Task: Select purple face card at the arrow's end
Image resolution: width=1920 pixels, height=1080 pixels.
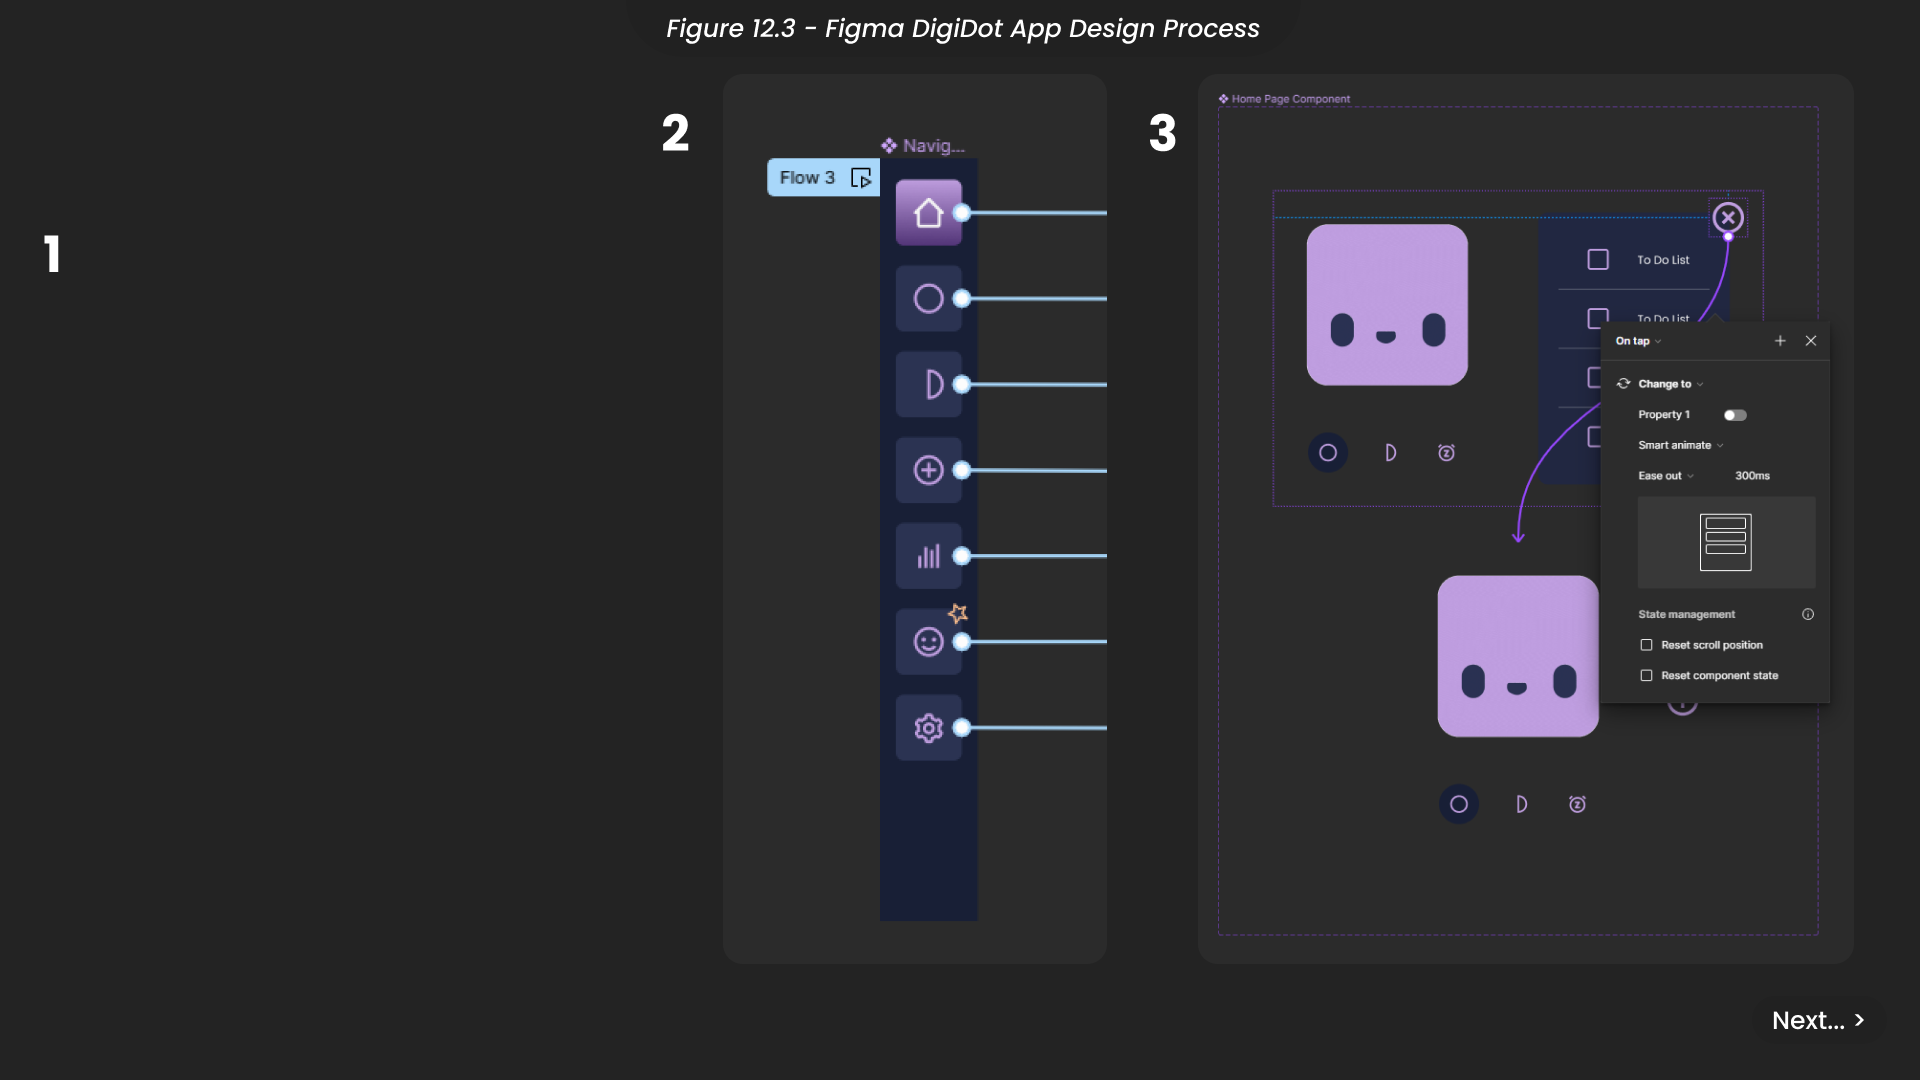Action: point(1518,656)
